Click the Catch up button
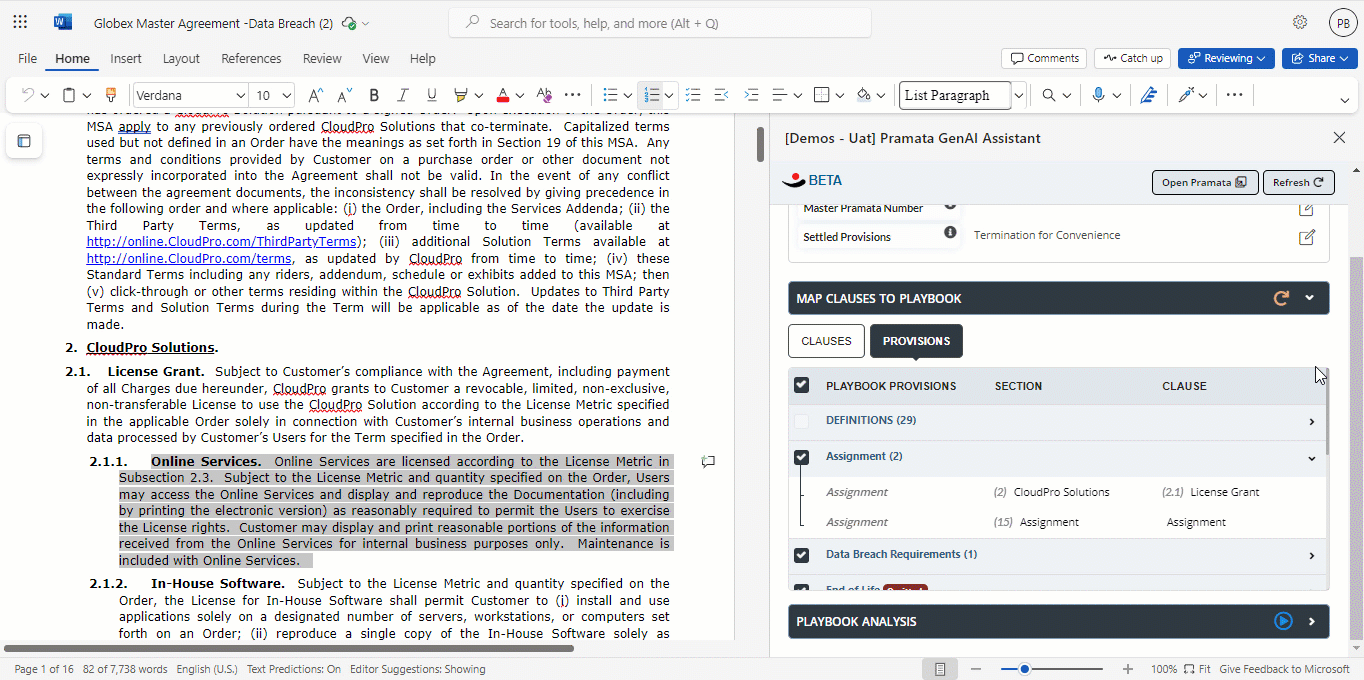Image resolution: width=1364 pixels, height=680 pixels. [1132, 58]
